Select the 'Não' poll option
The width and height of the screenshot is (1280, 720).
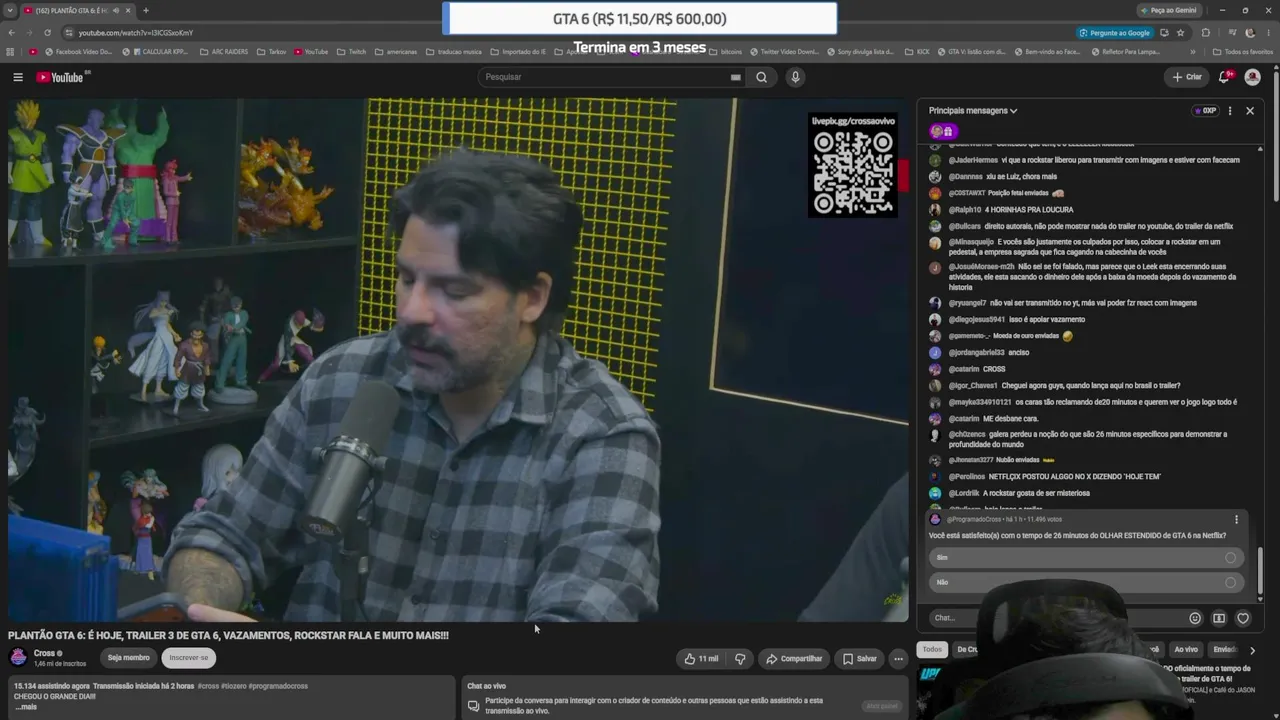[1086, 582]
